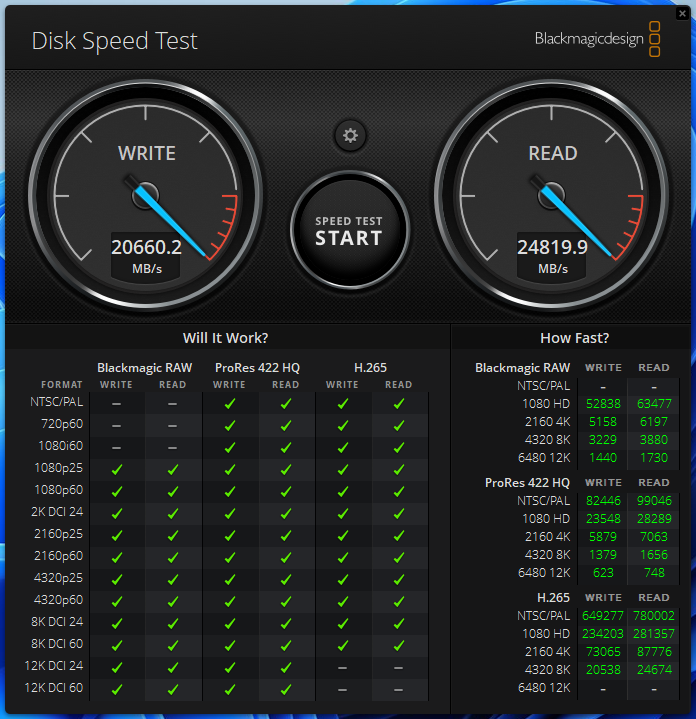Screen dimensions: 696x719
Task: Click the 2160p60 Blackmagic RAW write checkmark
Action: coord(117,558)
